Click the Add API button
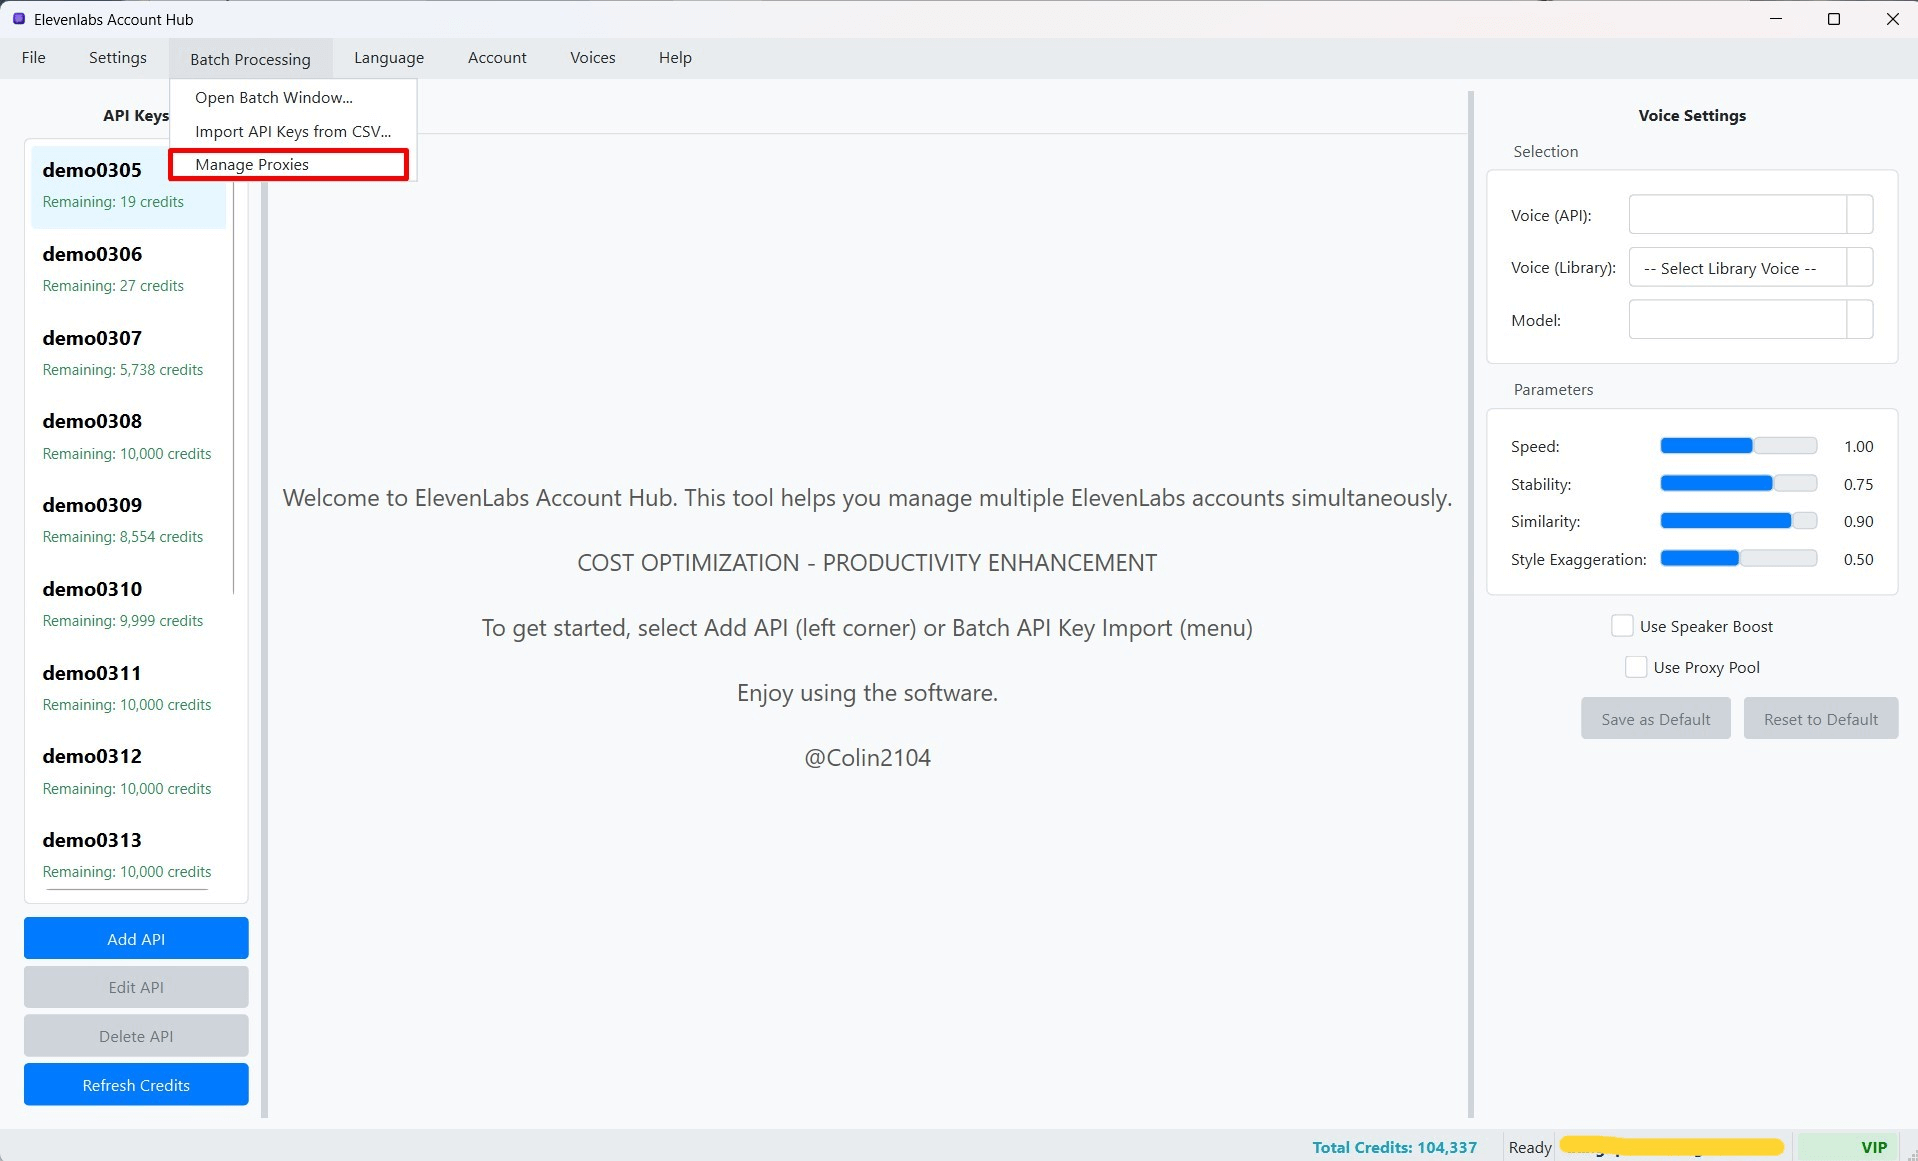 136,938
